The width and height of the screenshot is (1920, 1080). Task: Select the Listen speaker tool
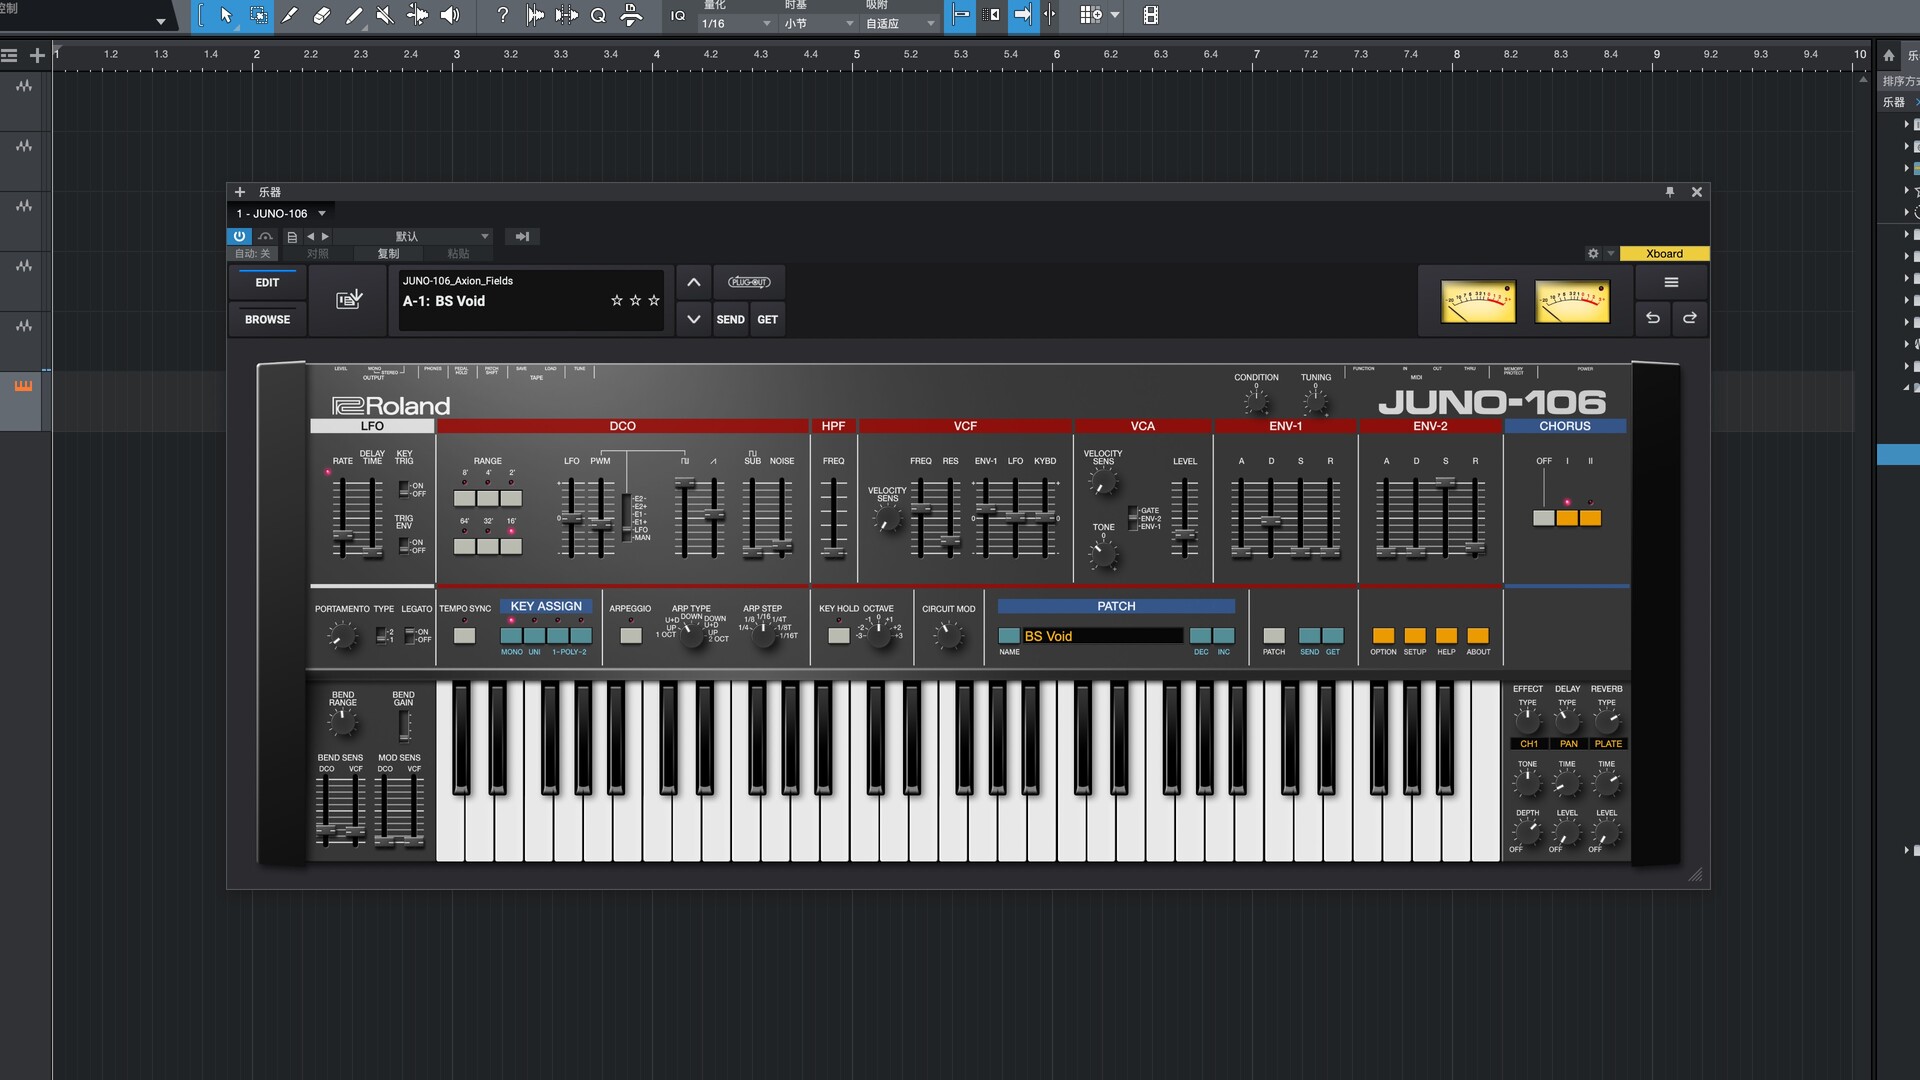click(450, 15)
